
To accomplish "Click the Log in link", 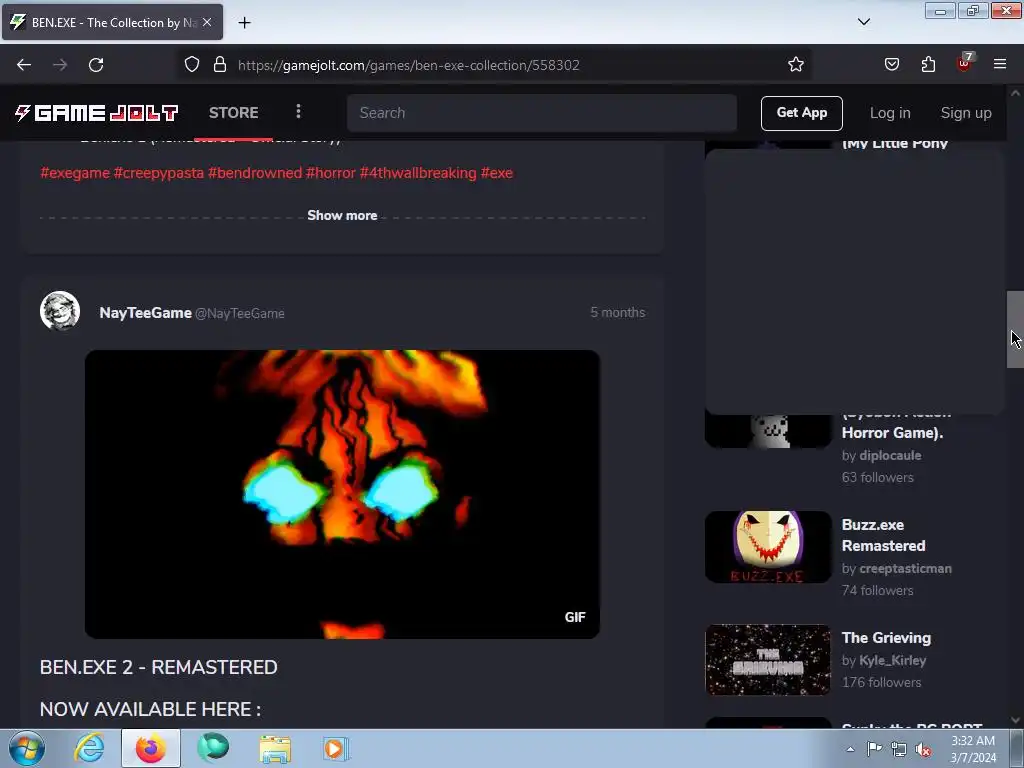I will (890, 113).
